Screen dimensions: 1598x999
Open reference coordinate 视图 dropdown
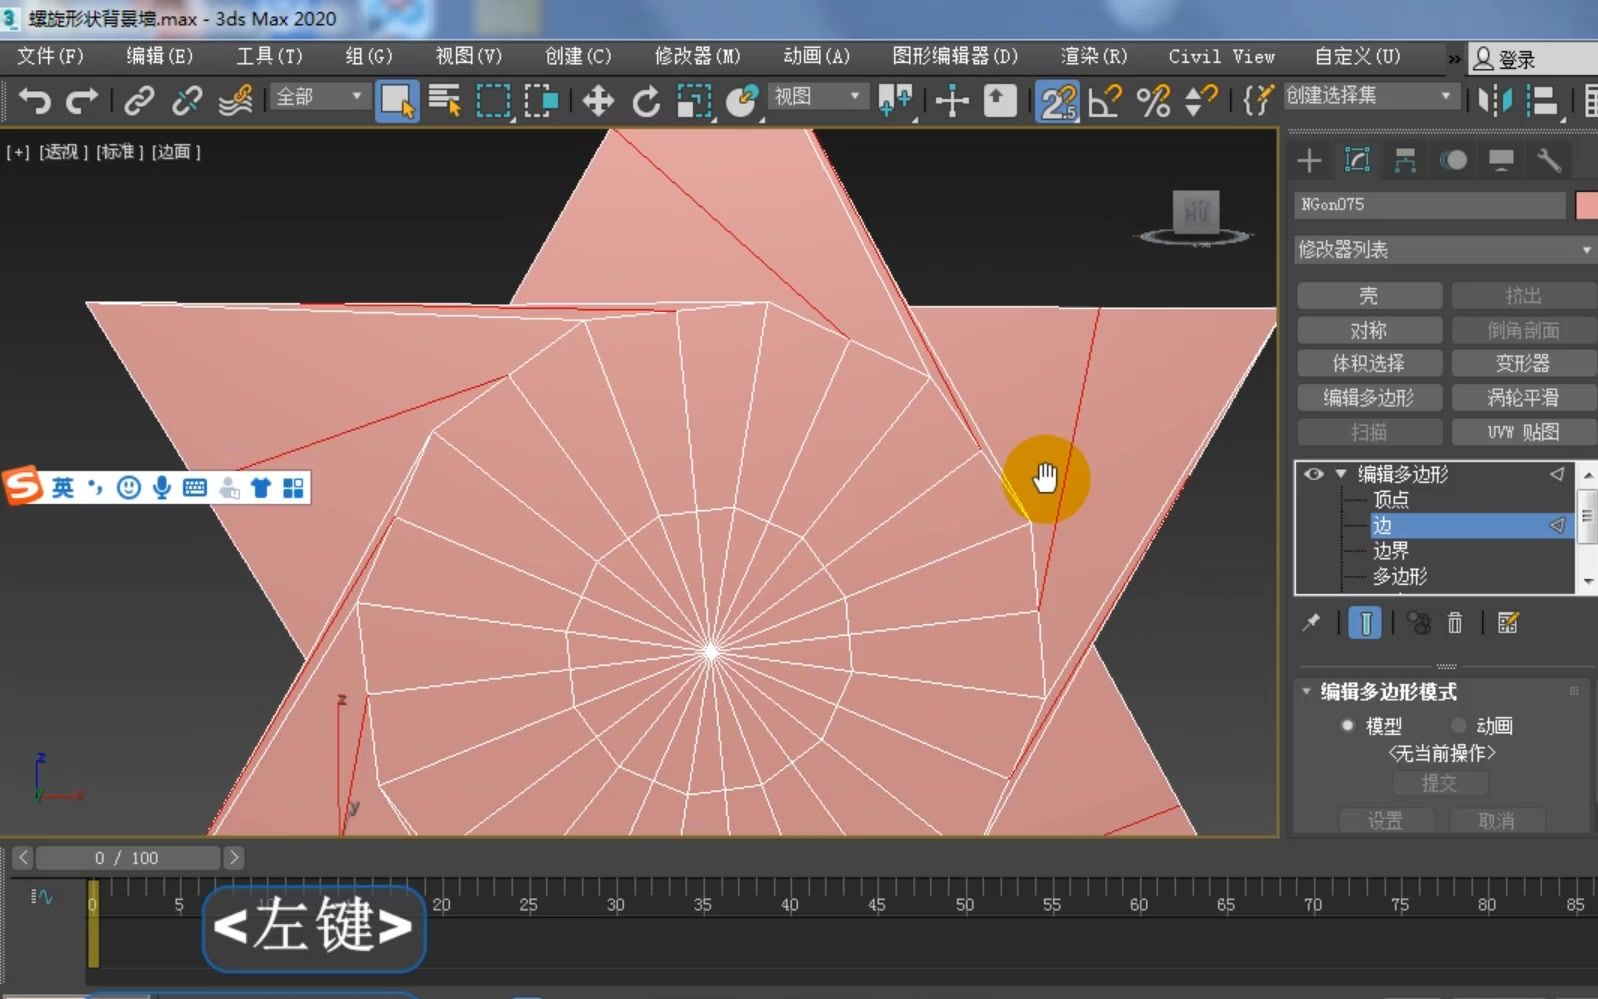tap(817, 96)
